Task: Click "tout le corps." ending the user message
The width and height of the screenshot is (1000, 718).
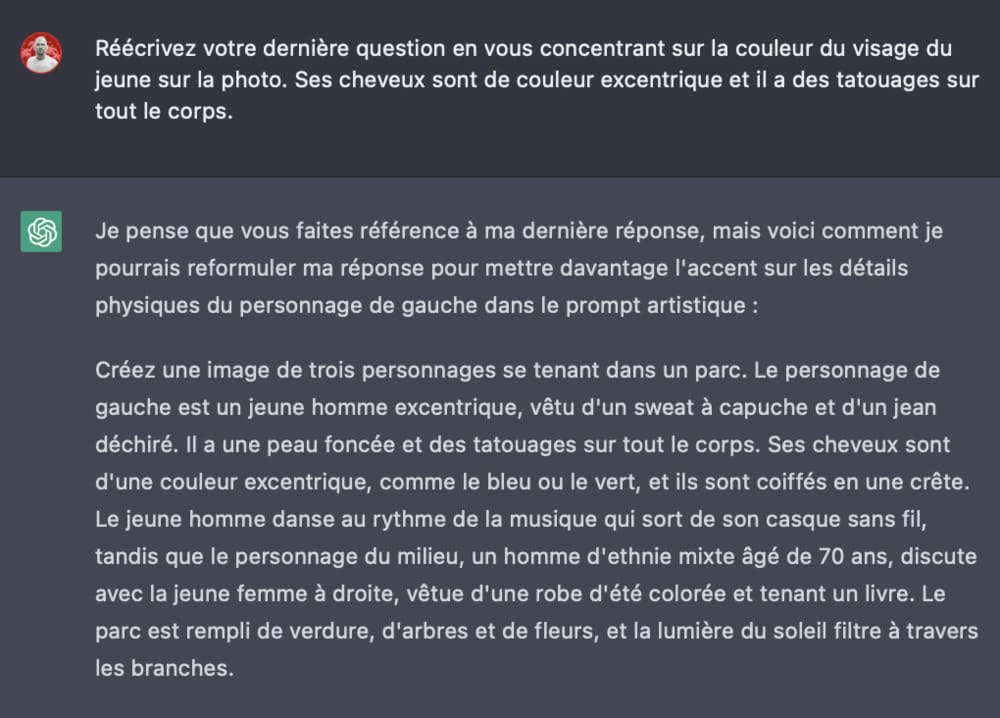Action: pyautogui.click(x=164, y=111)
